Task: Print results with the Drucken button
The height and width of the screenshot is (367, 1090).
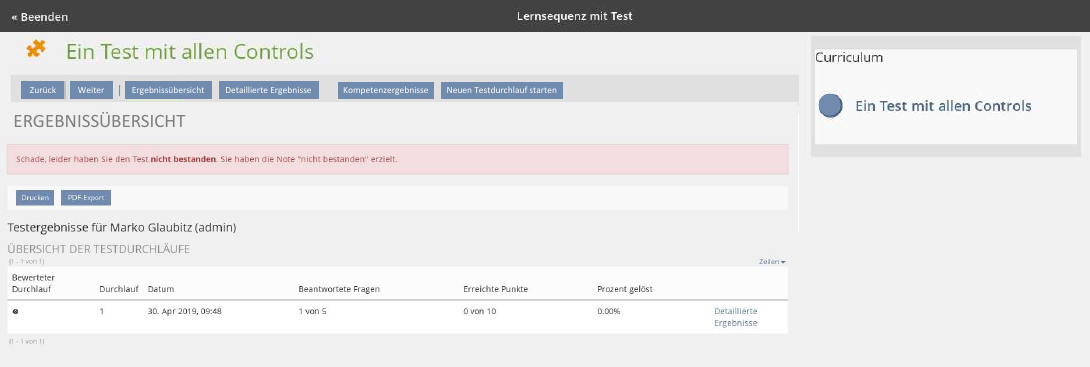Action: 35,198
